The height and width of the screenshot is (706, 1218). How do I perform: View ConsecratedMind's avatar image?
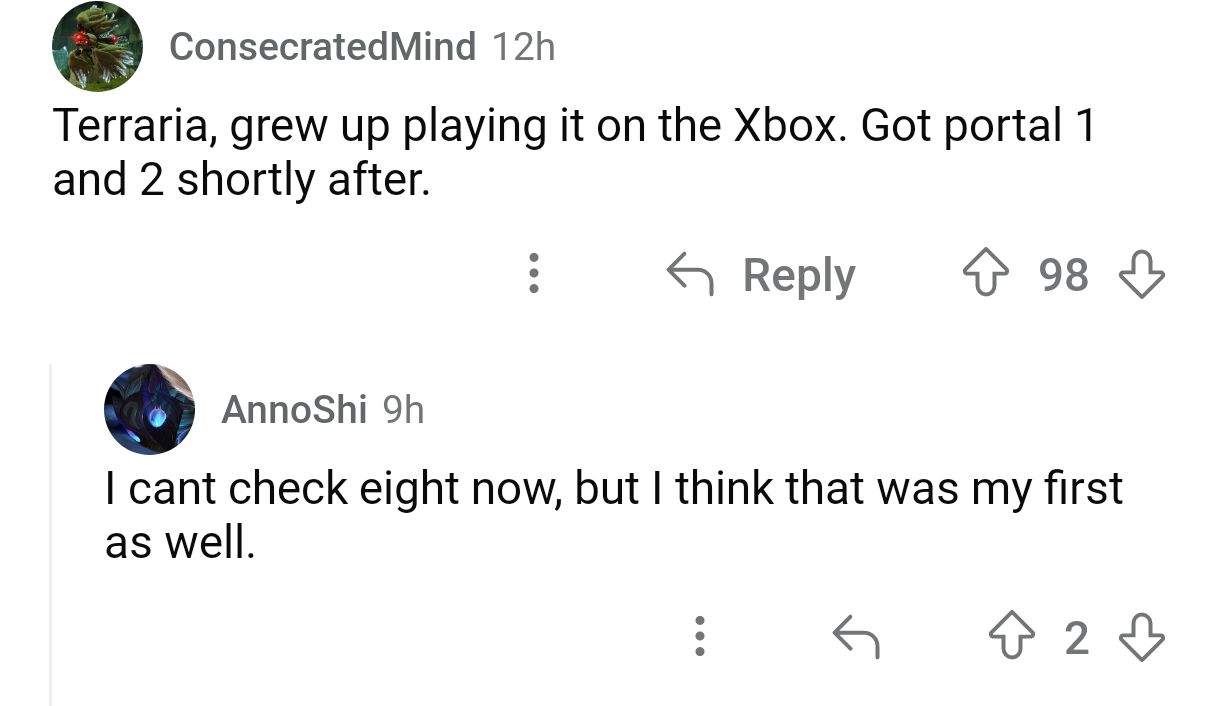point(97,46)
